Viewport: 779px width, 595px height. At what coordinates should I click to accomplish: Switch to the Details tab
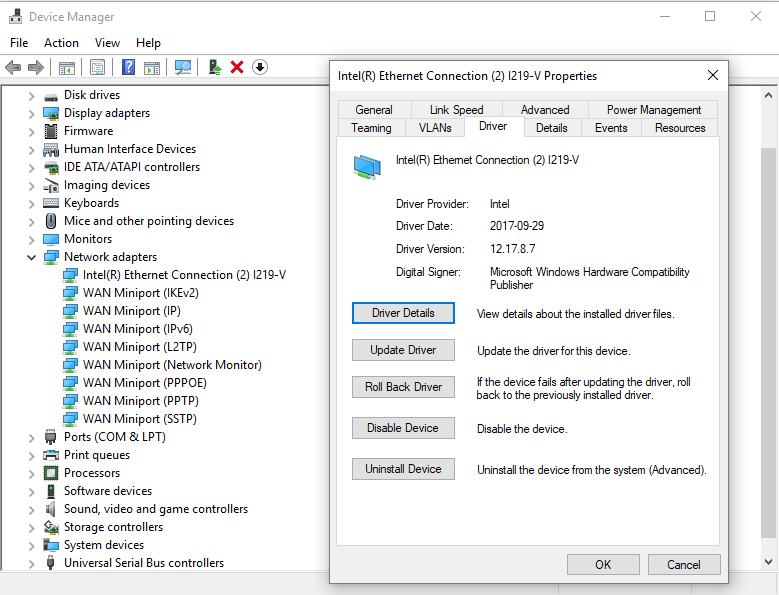551,128
